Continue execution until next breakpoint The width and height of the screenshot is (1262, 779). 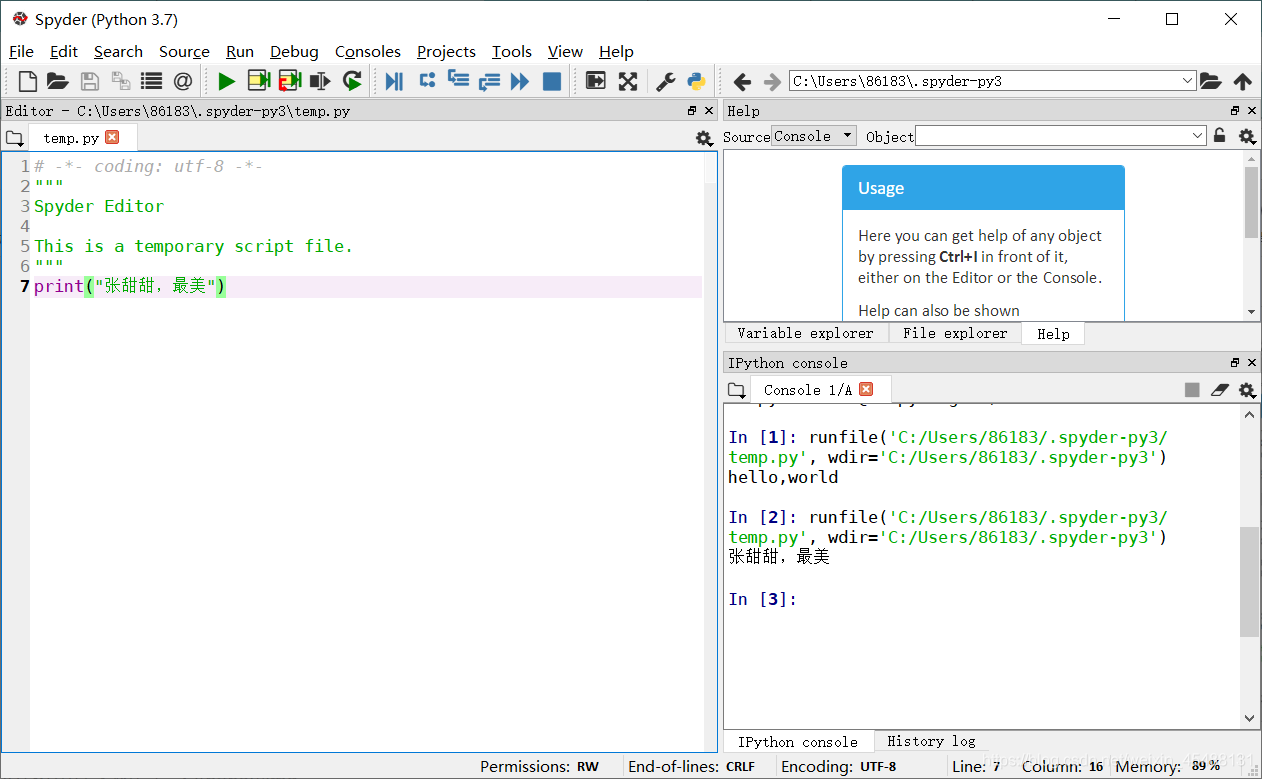point(520,81)
